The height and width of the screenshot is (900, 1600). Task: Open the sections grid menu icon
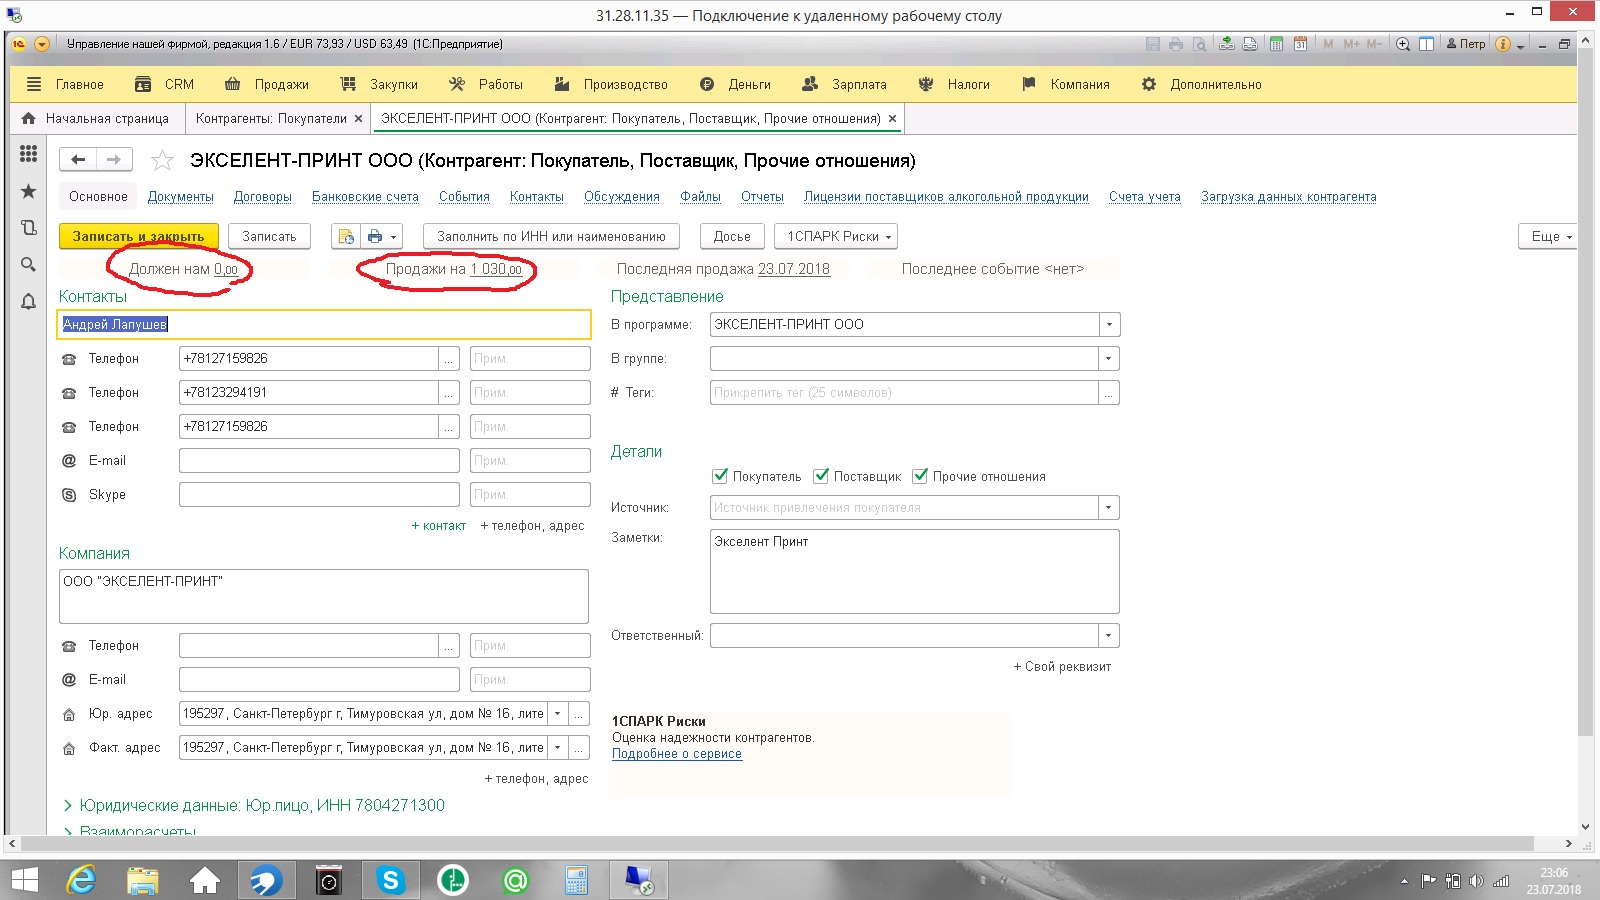tap(28, 154)
